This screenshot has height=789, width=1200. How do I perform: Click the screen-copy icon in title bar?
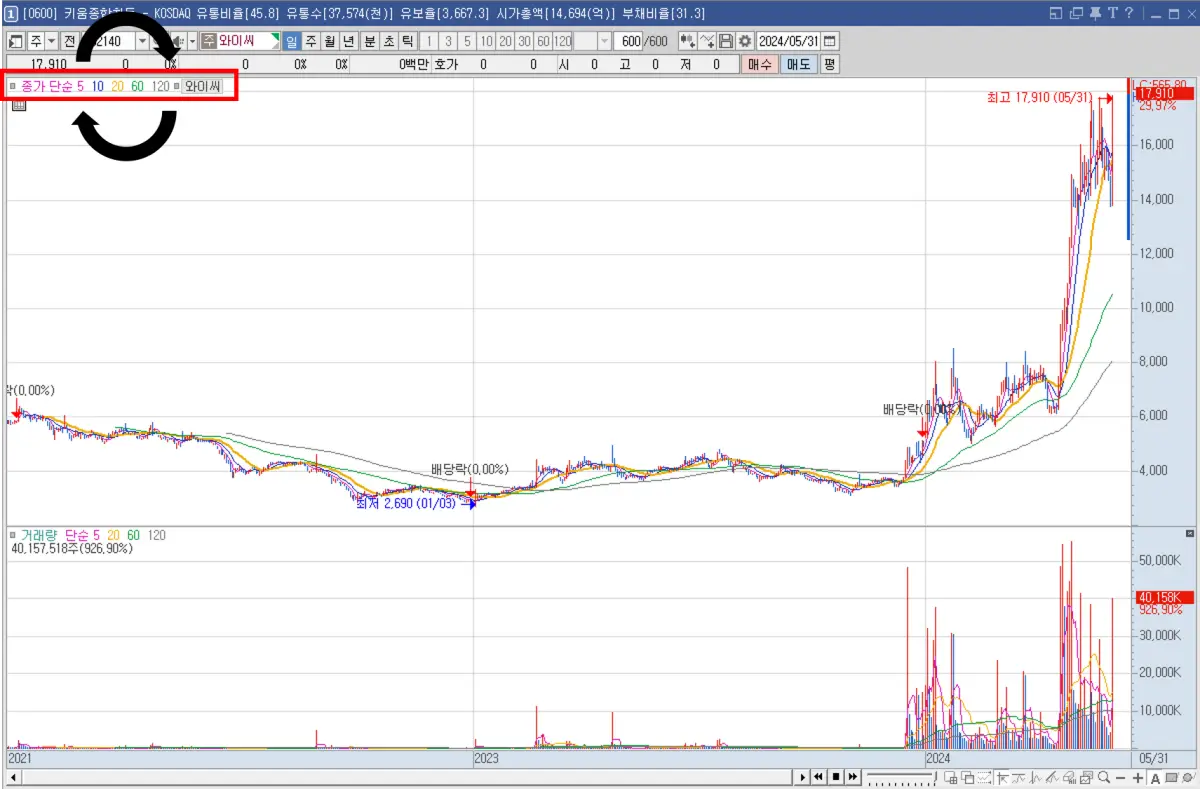pos(1076,13)
